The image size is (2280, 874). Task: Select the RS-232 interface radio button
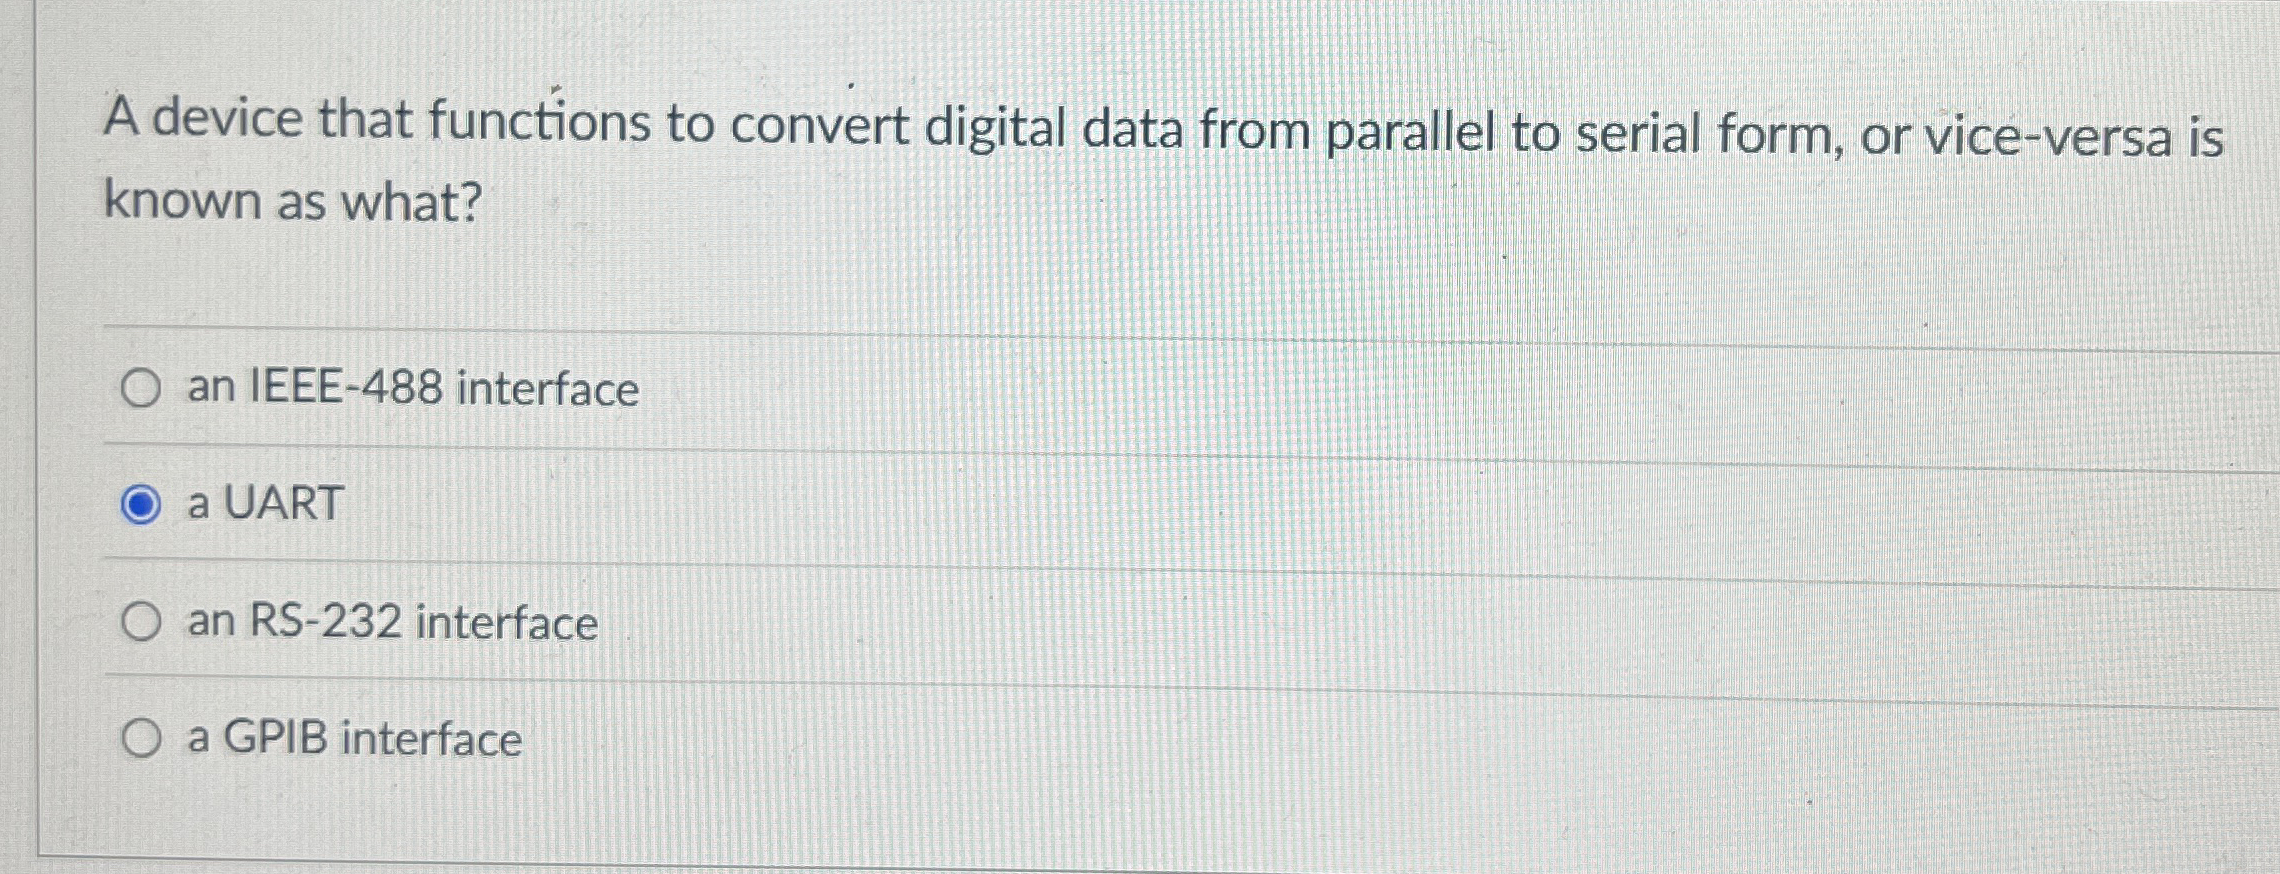(x=141, y=622)
